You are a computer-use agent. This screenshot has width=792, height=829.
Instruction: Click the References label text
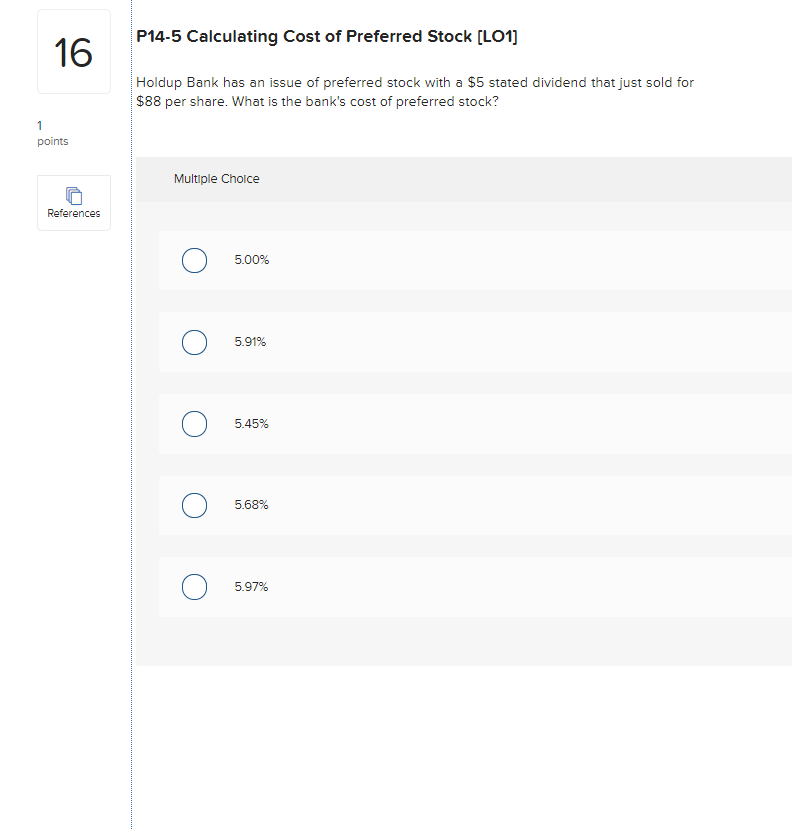click(x=73, y=213)
